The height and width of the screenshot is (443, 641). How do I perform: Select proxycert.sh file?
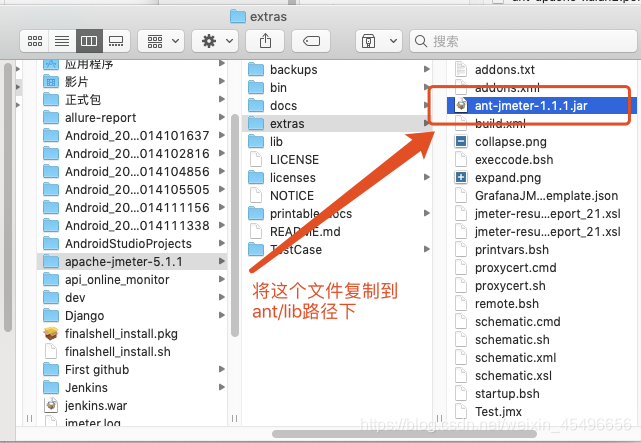542,285
